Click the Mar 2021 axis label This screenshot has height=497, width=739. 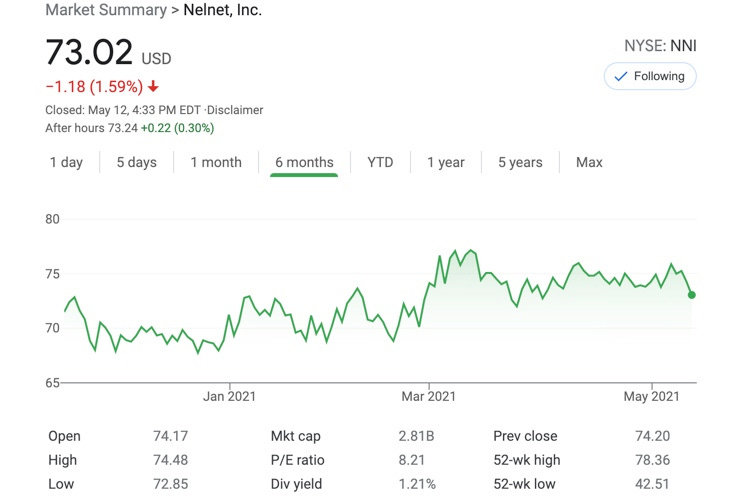click(x=429, y=397)
